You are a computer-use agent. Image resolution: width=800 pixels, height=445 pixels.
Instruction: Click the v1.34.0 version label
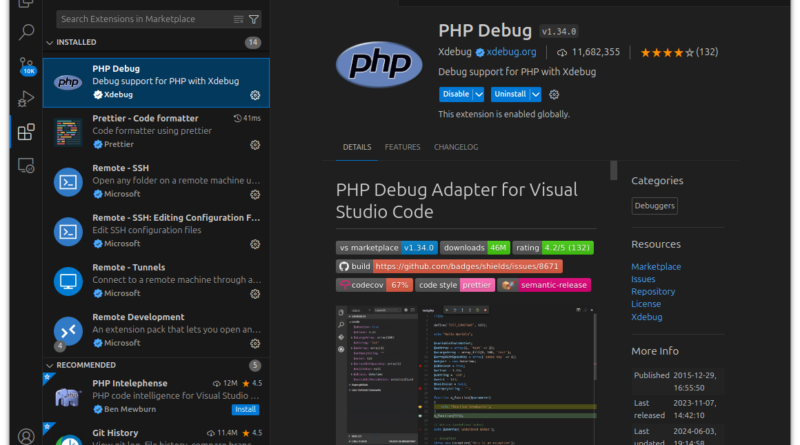(559, 32)
